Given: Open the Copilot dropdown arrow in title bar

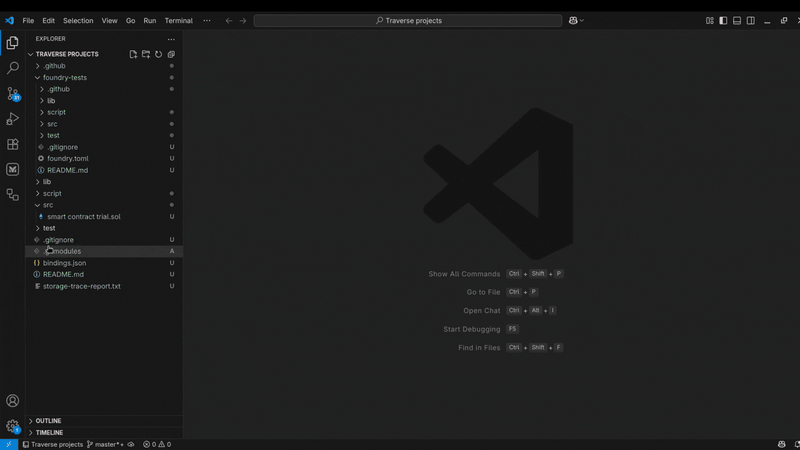Looking at the screenshot, I should [582, 20].
